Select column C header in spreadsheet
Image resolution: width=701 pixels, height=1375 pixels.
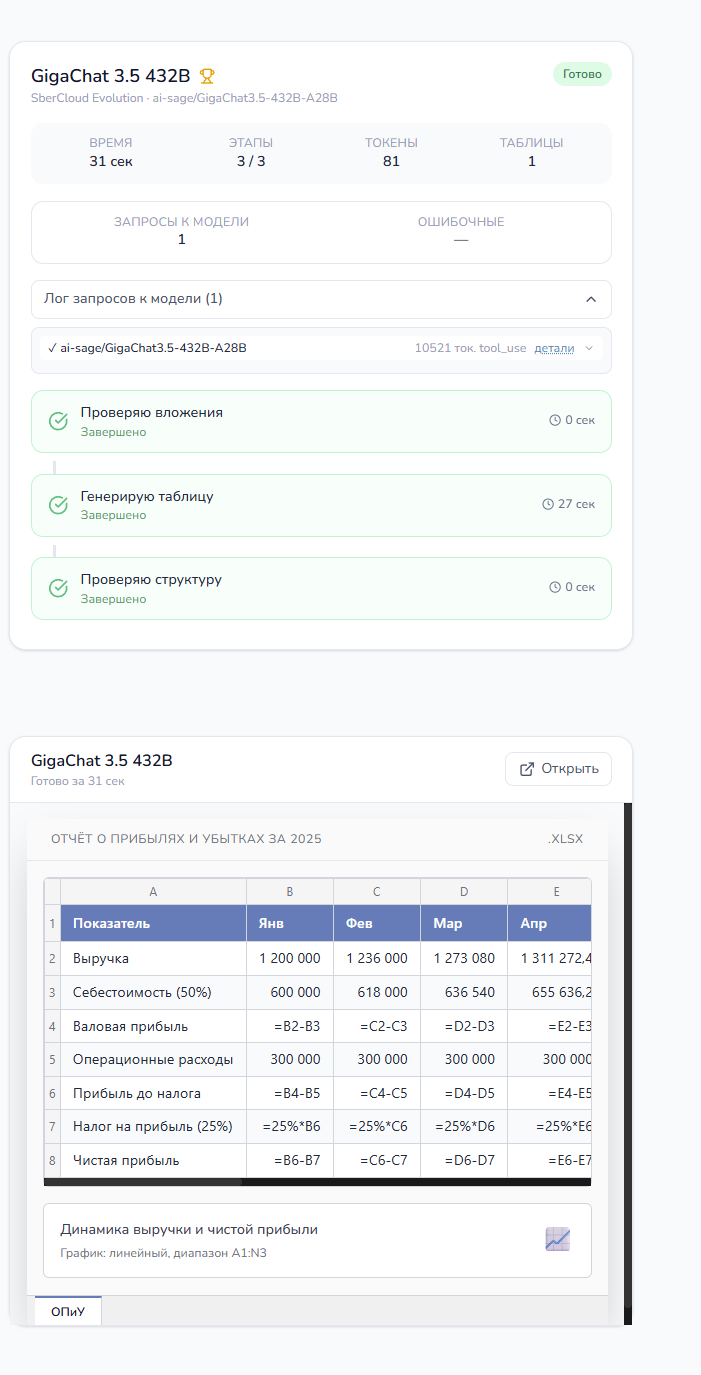[377, 892]
